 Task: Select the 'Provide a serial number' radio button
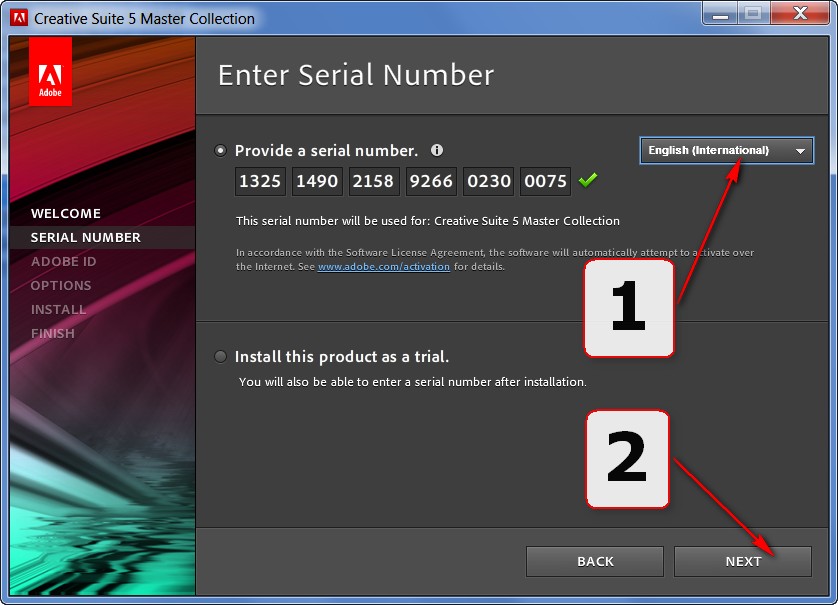(x=220, y=150)
